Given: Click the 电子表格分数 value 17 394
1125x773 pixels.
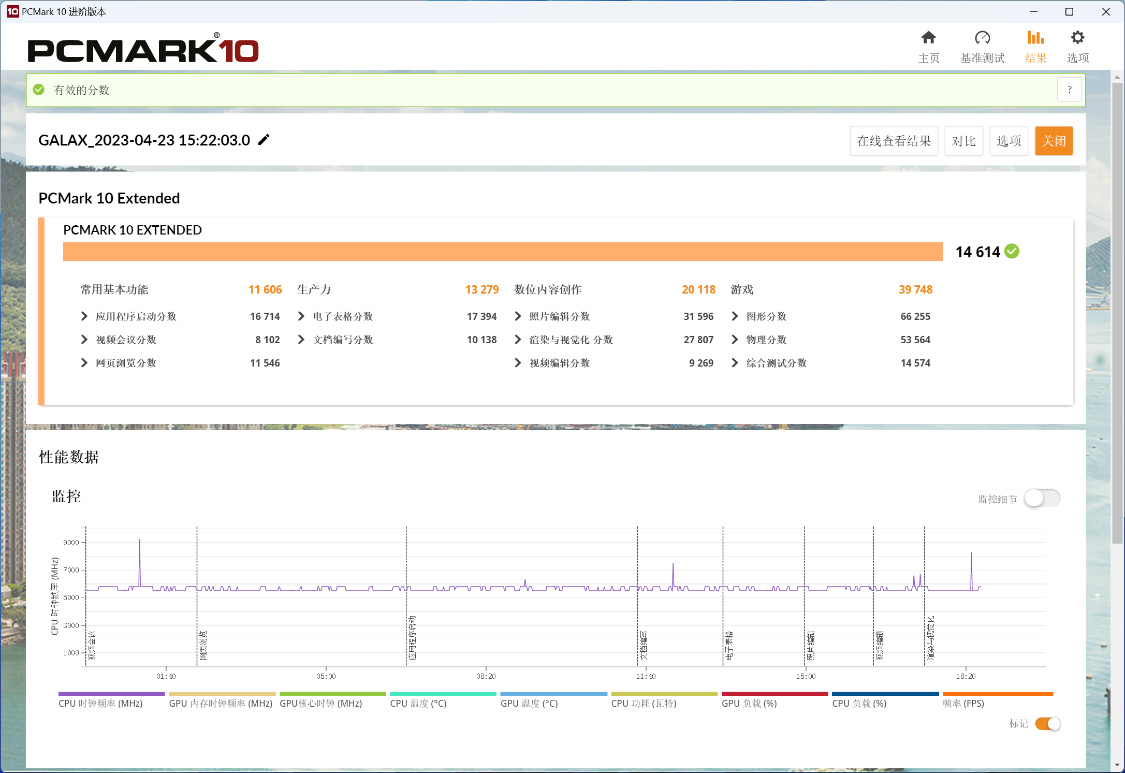Looking at the screenshot, I should [481, 317].
